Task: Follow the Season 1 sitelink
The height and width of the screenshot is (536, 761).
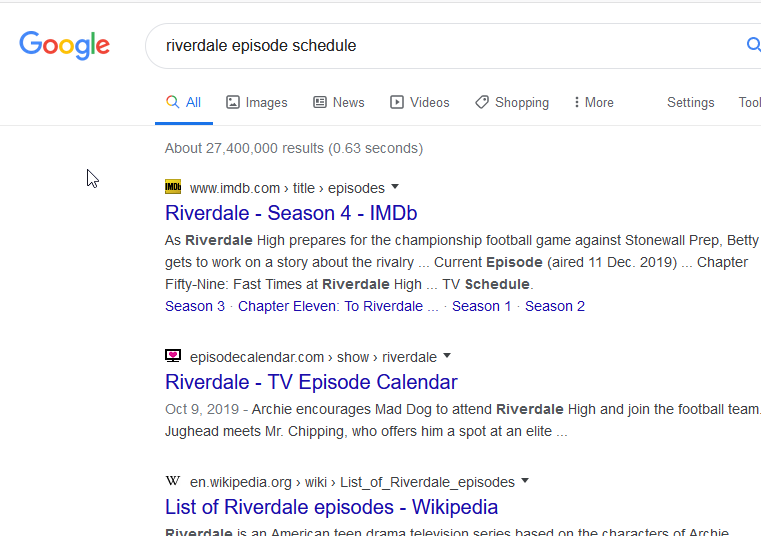Action: click(481, 306)
